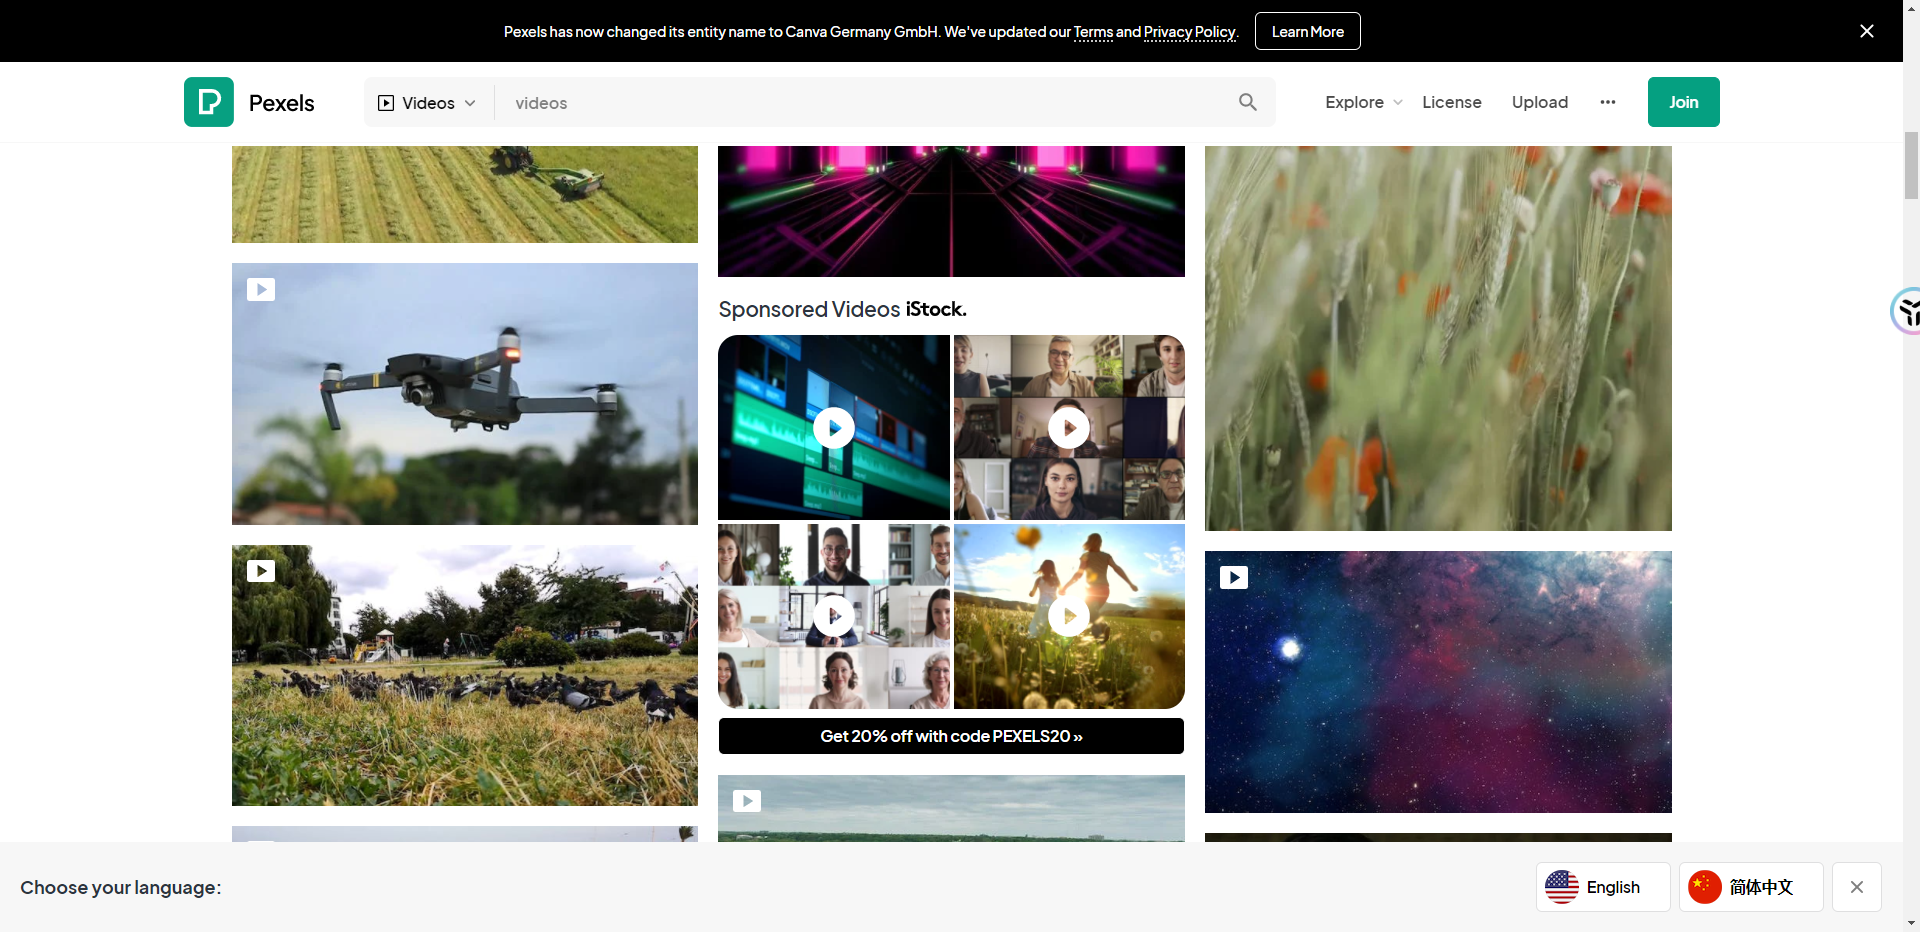Screen dimensions: 1920x932
Task: Play the video editing sponsored iStock clip
Action: point(833,428)
